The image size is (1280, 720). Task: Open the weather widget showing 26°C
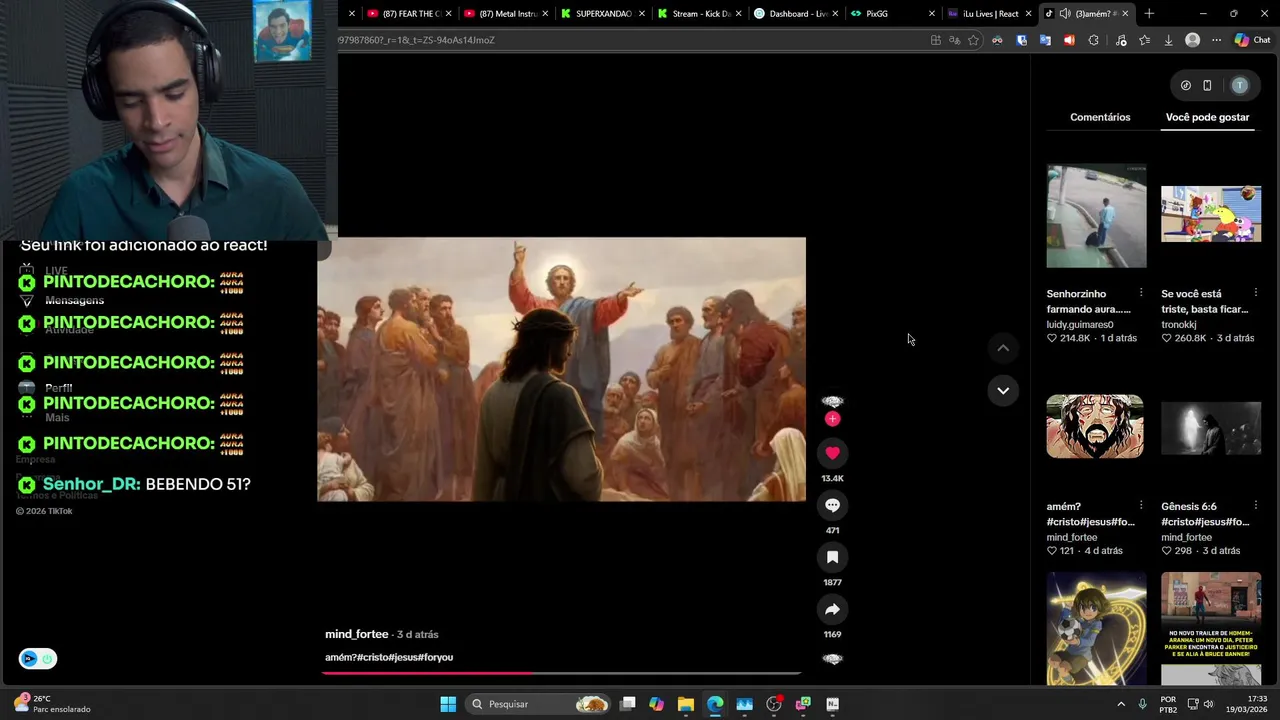(x=52, y=704)
